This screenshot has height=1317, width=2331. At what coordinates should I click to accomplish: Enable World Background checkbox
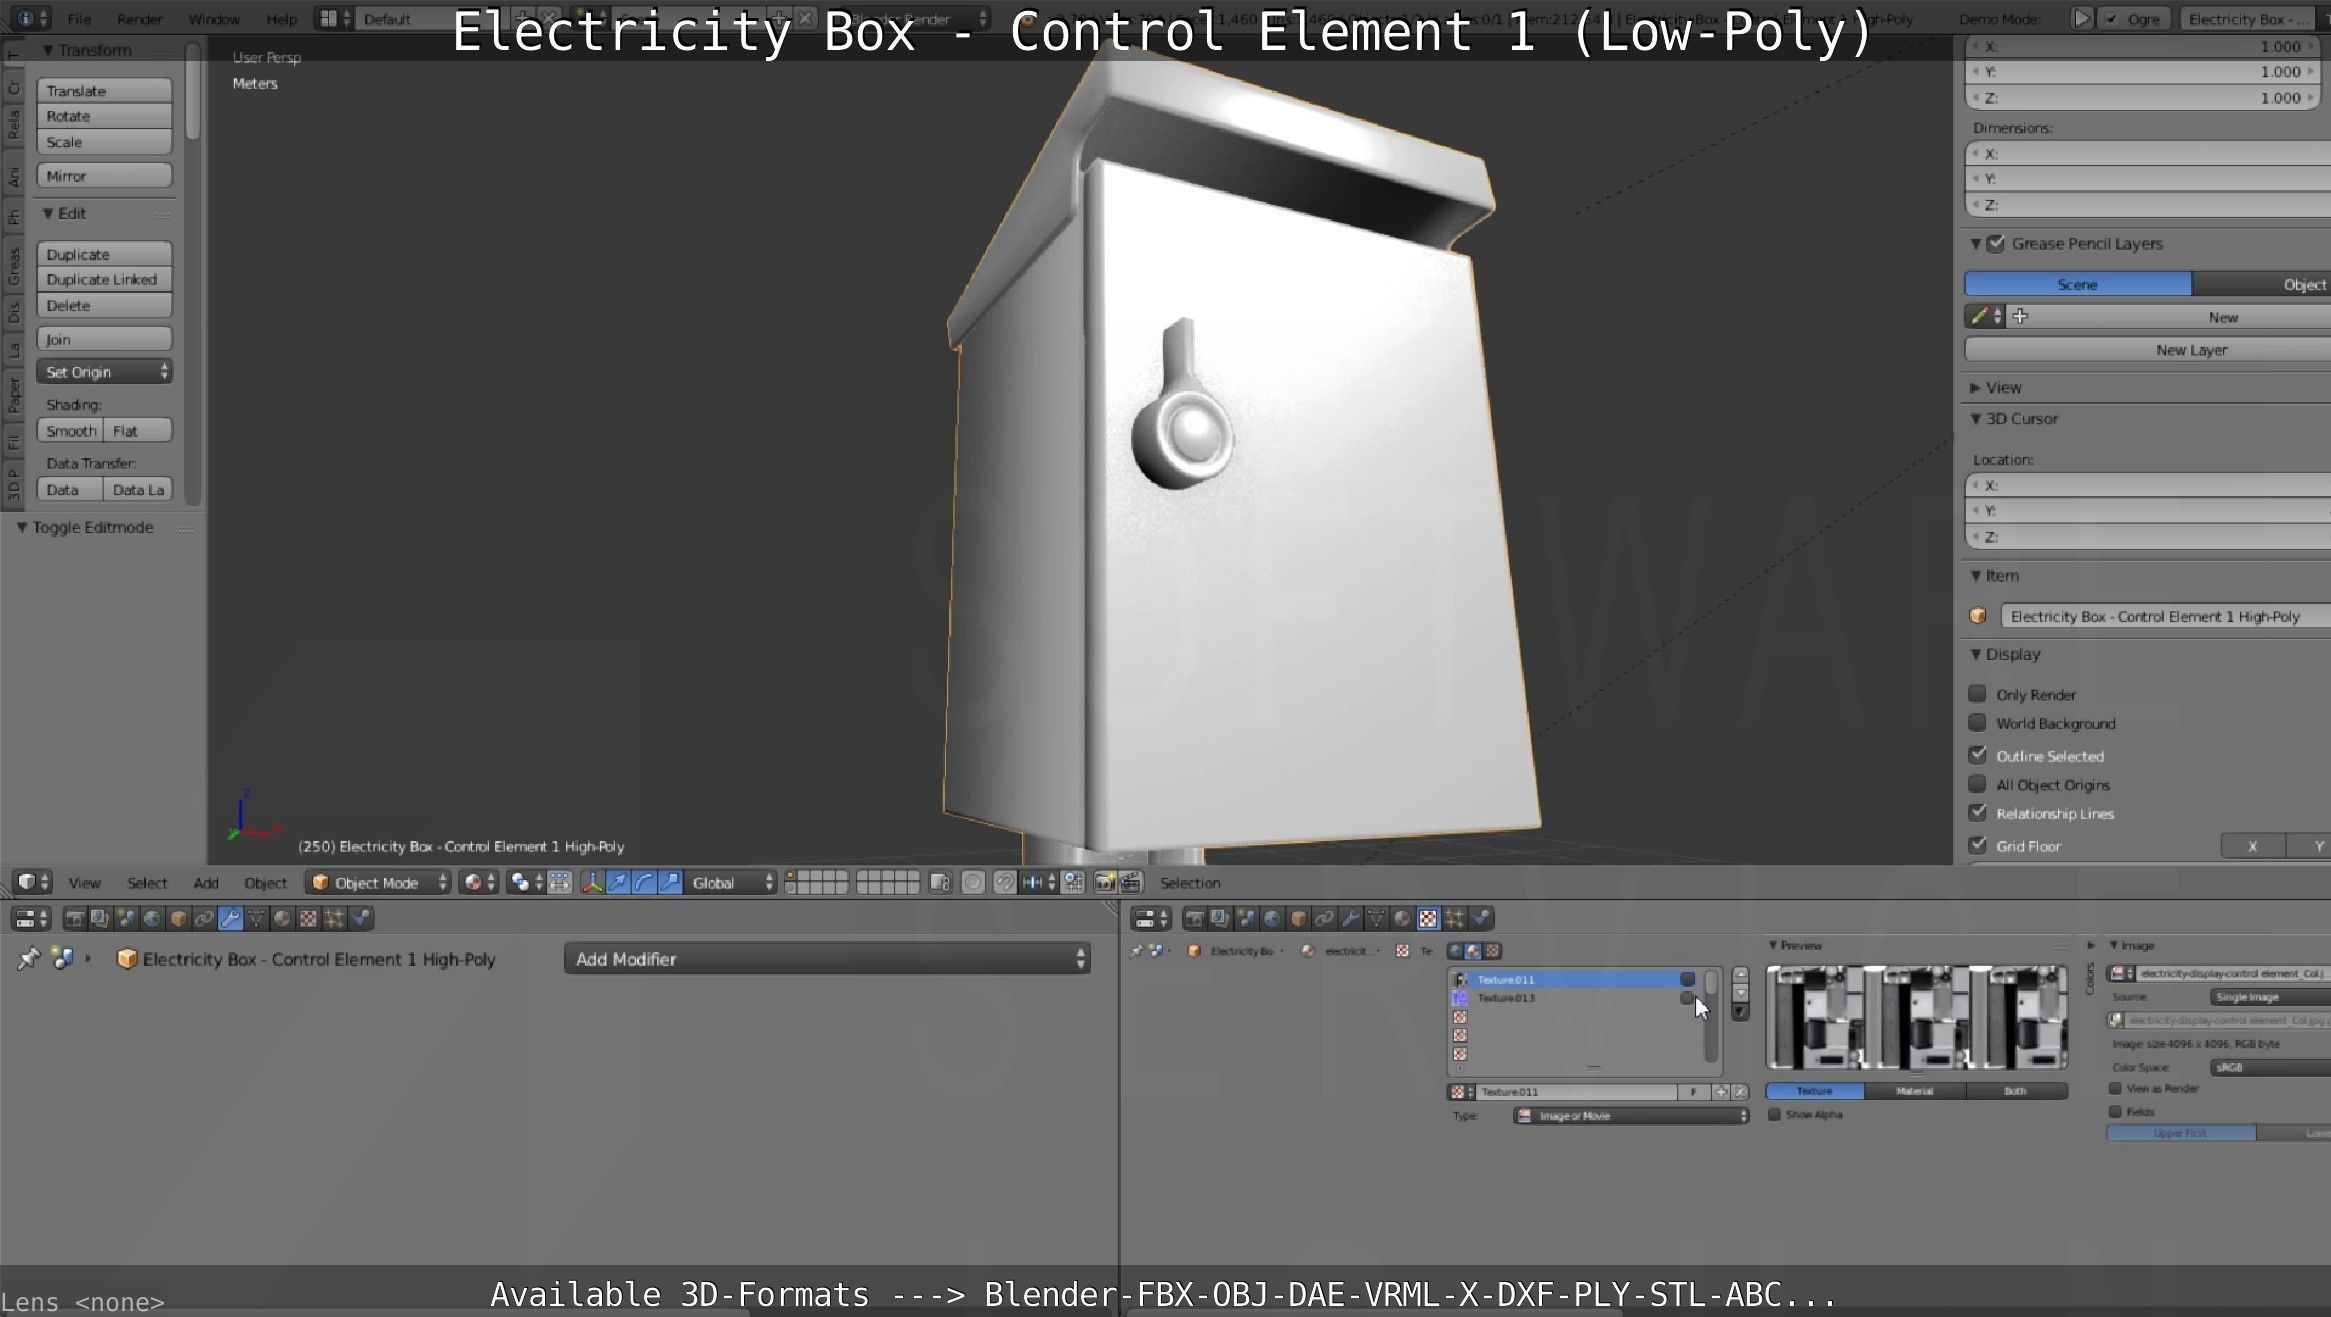[1977, 723]
